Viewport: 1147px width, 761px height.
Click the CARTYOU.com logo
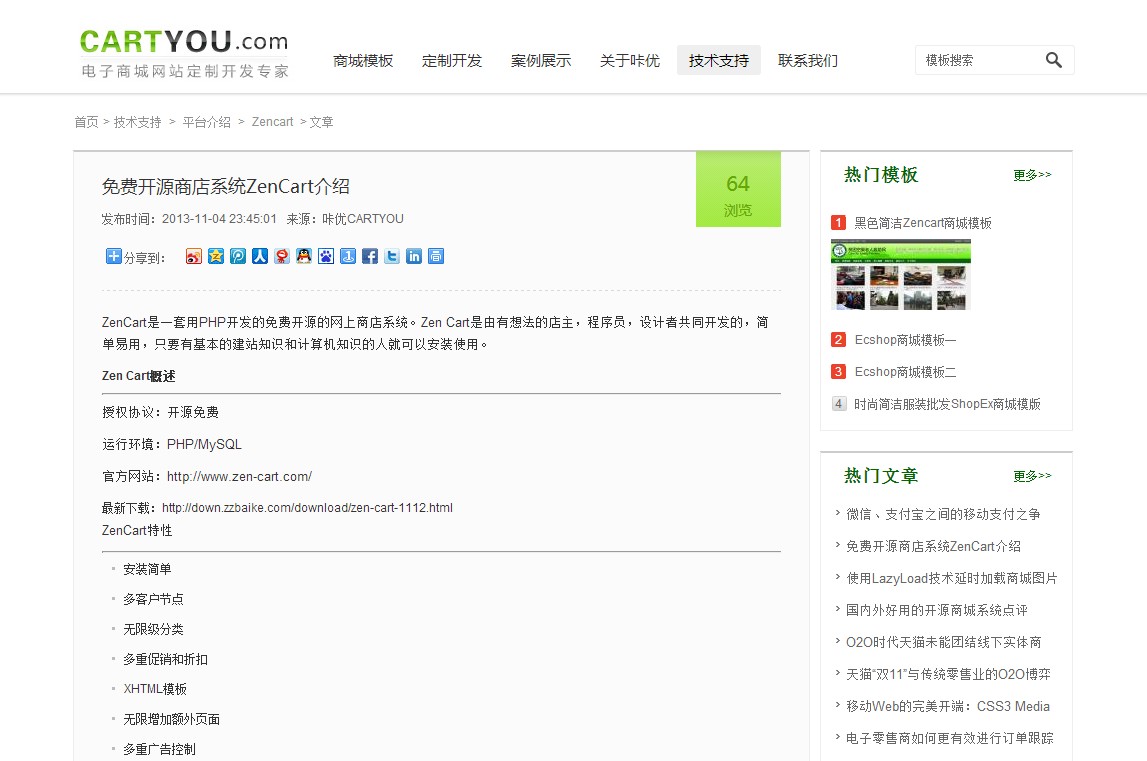click(184, 52)
